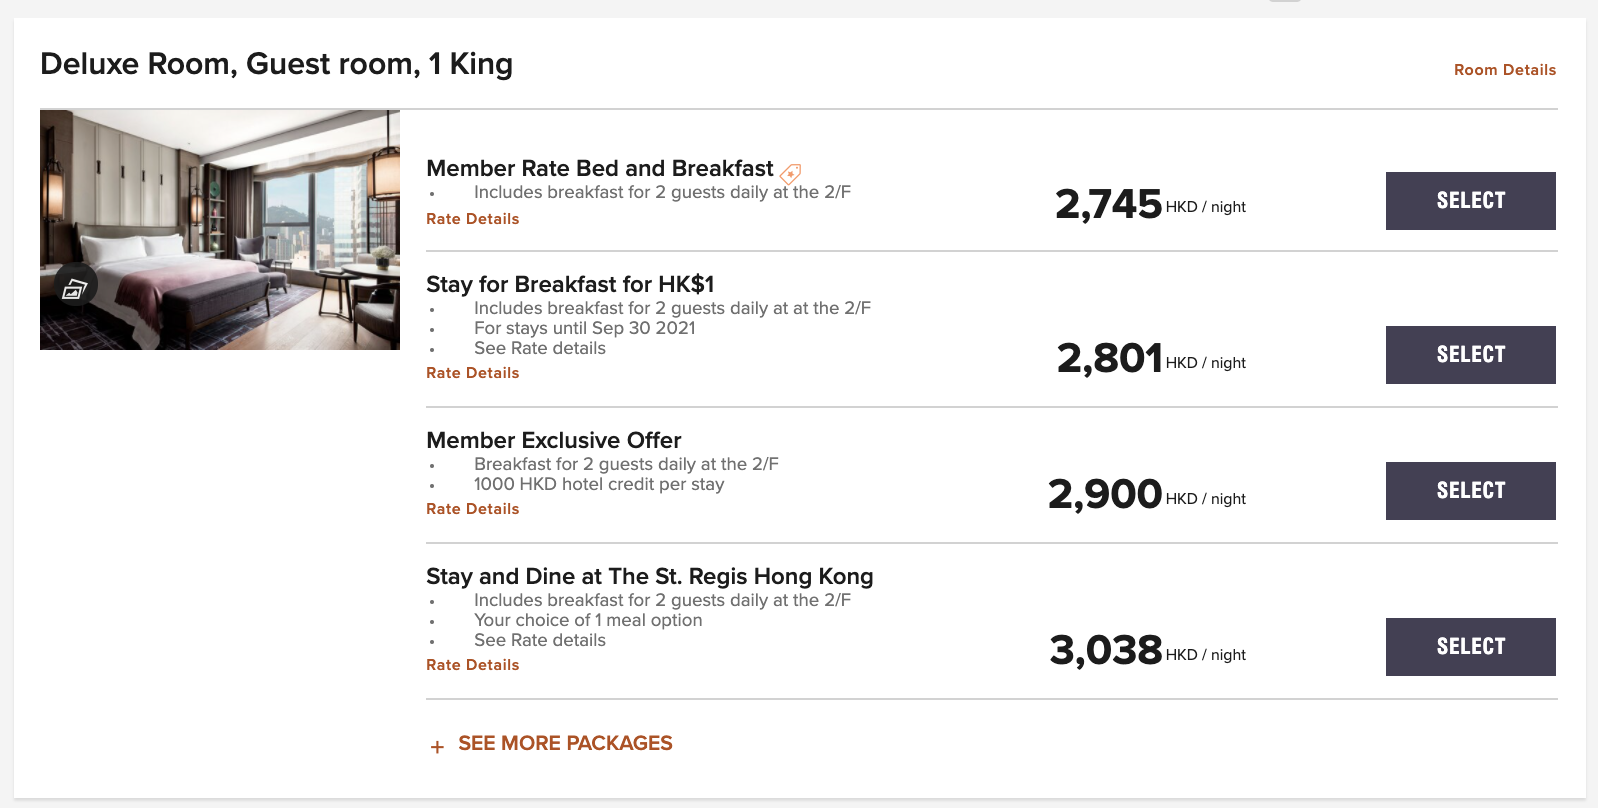This screenshot has width=1598, height=808.
Task: View Rate Details for Stay and Dine
Action: point(473,665)
